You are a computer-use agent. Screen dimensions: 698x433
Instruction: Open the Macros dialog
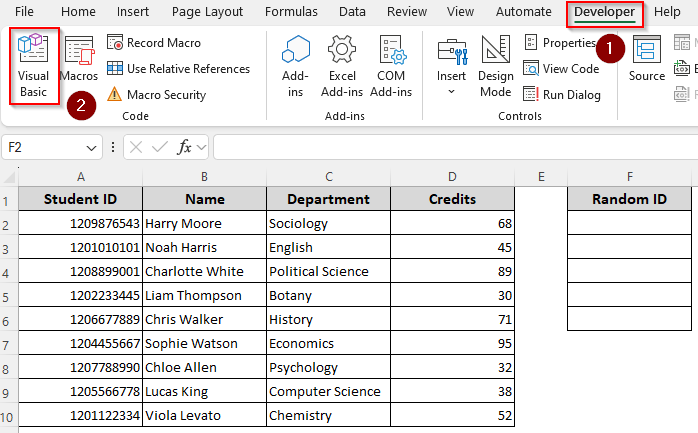pyautogui.click(x=79, y=60)
